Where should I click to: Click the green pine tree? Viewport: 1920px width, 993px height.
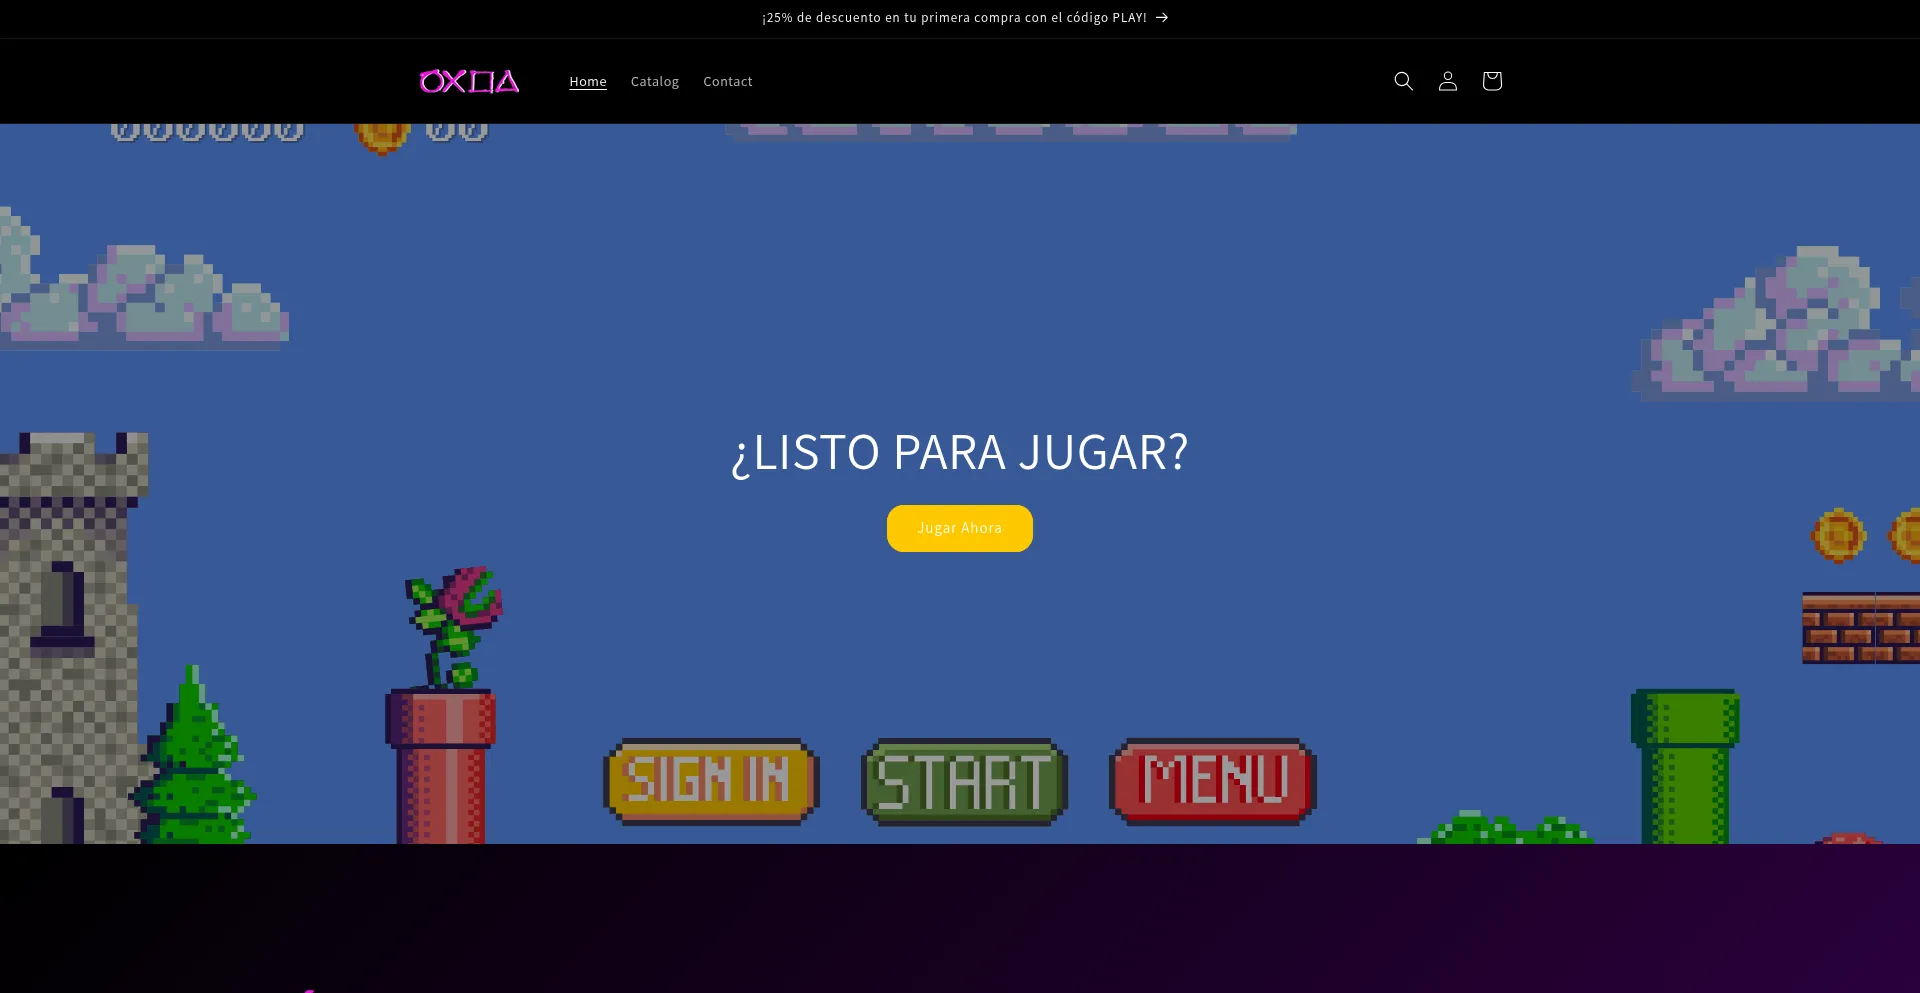coord(194,765)
